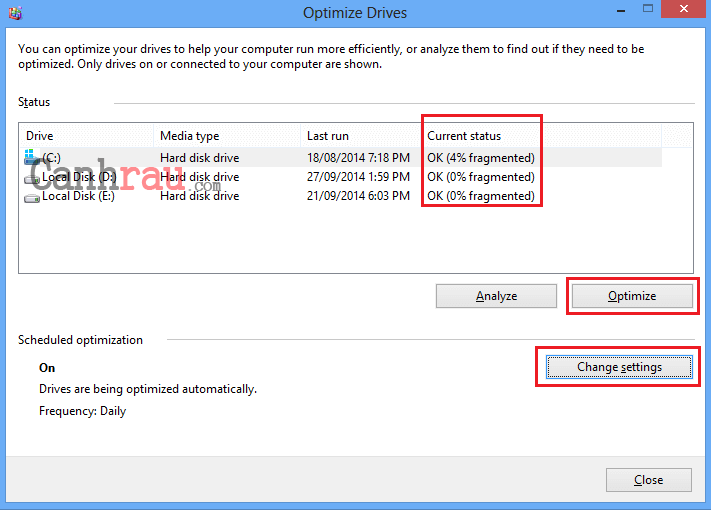Close the window with the red X button
This screenshot has width=711, height=510.
tap(684, 9)
